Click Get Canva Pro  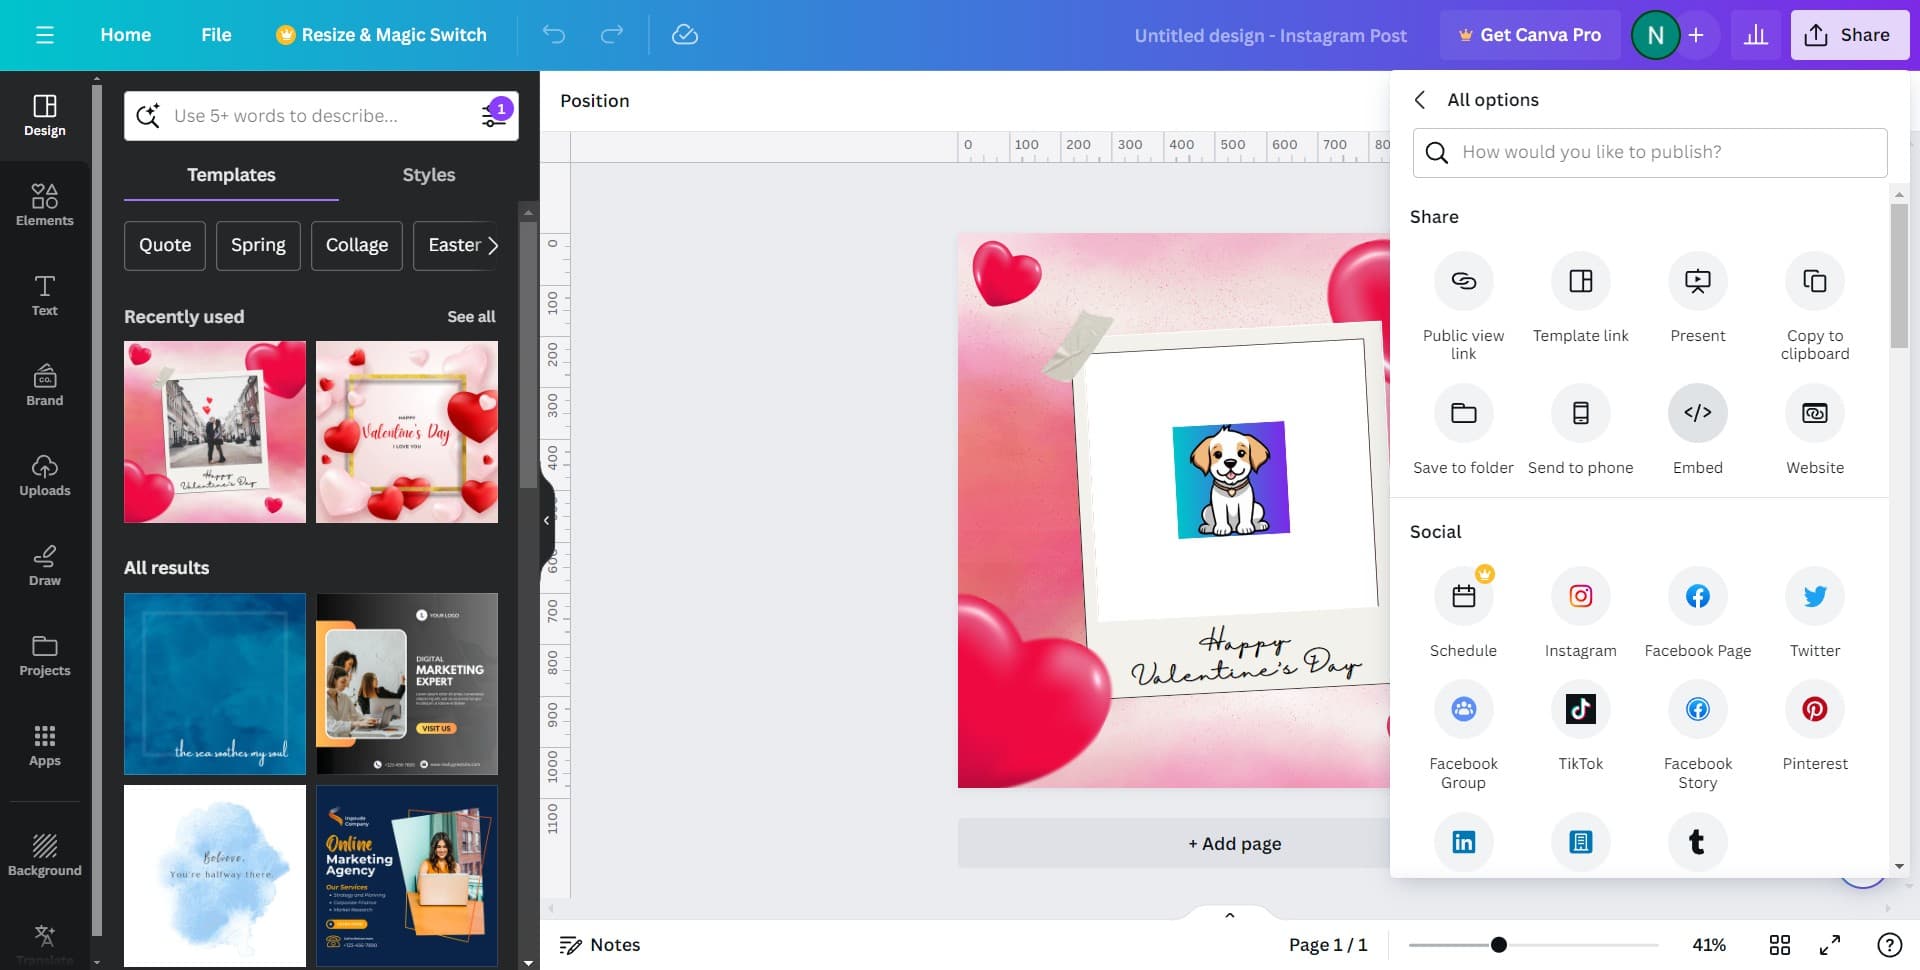coord(1530,34)
